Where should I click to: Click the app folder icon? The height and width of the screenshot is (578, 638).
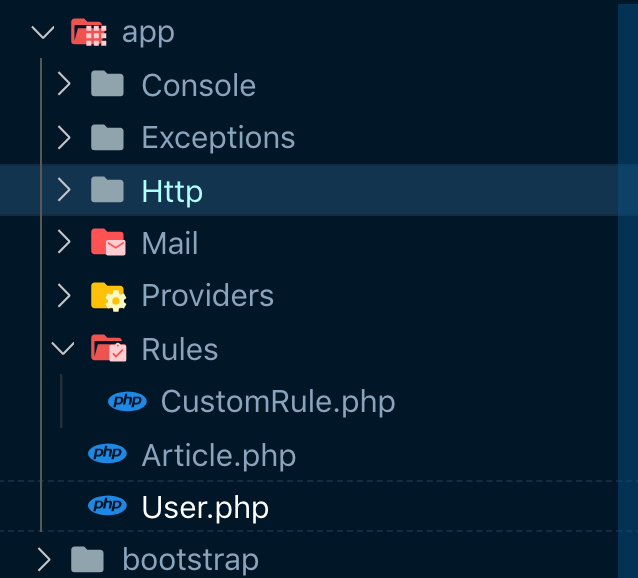[x=89, y=32]
